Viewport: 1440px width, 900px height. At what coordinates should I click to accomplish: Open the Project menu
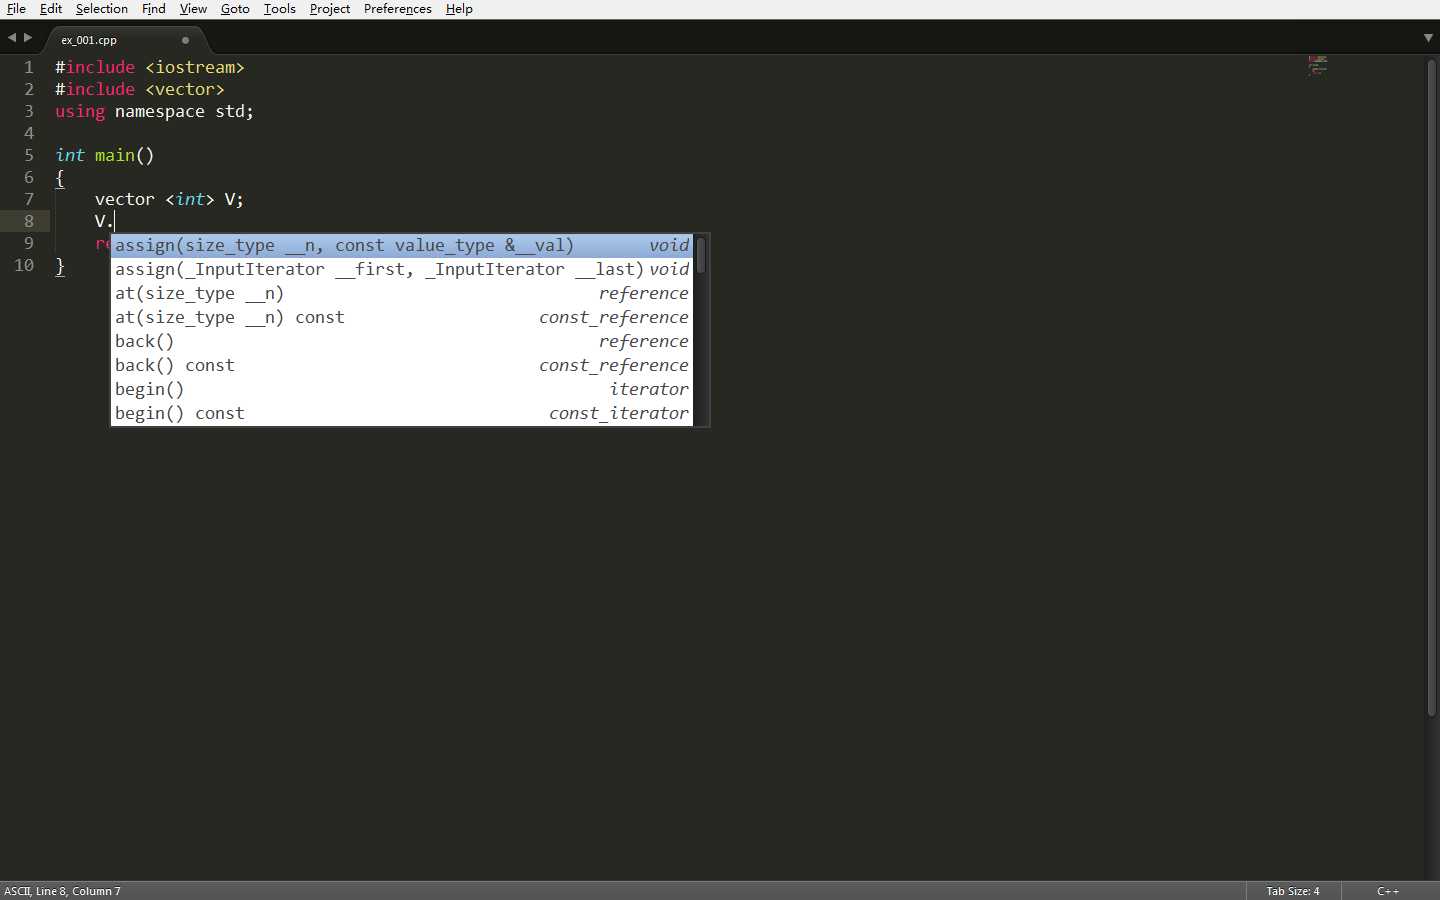click(x=329, y=9)
